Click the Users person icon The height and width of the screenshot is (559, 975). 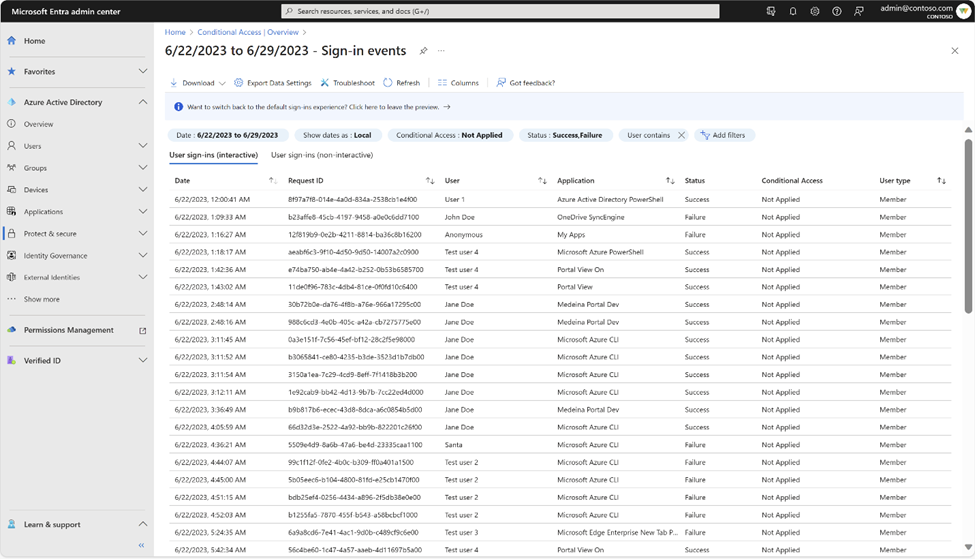[11, 146]
